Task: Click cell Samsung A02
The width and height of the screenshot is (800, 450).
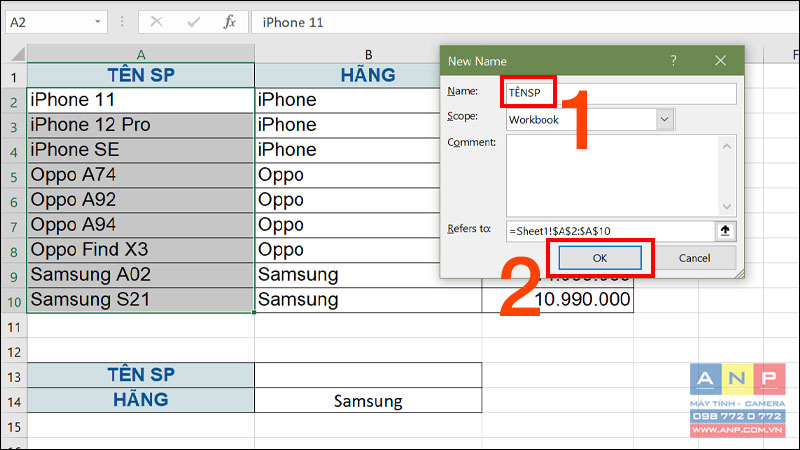Action: [141, 275]
